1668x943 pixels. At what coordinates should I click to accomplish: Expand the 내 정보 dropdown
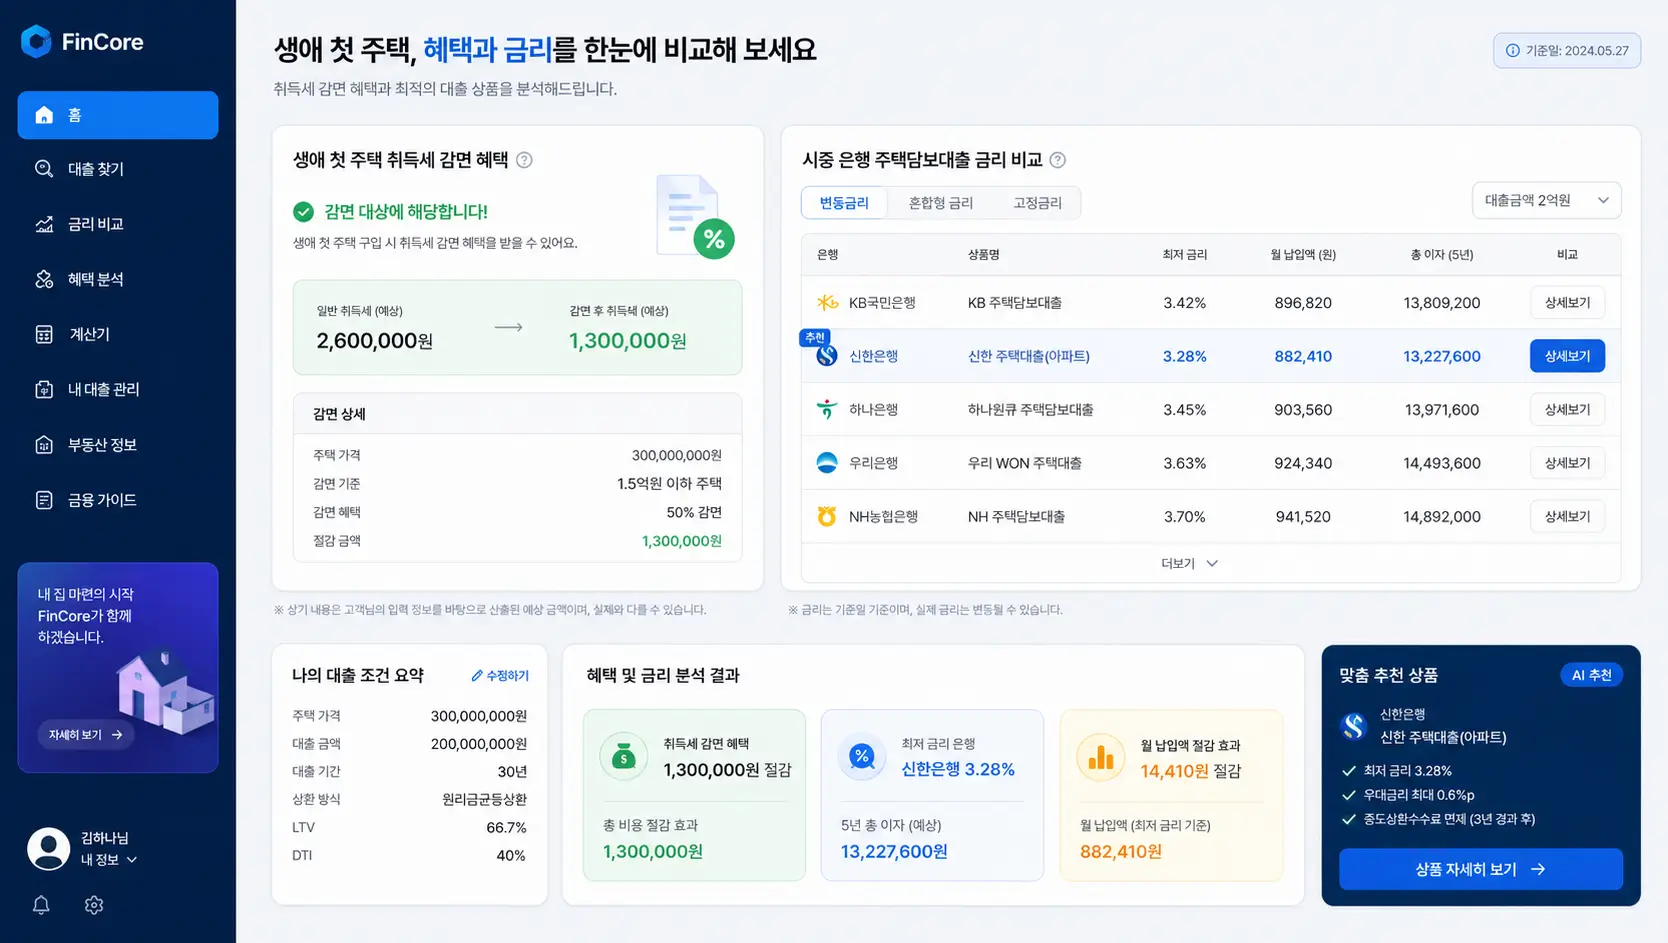tap(109, 860)
